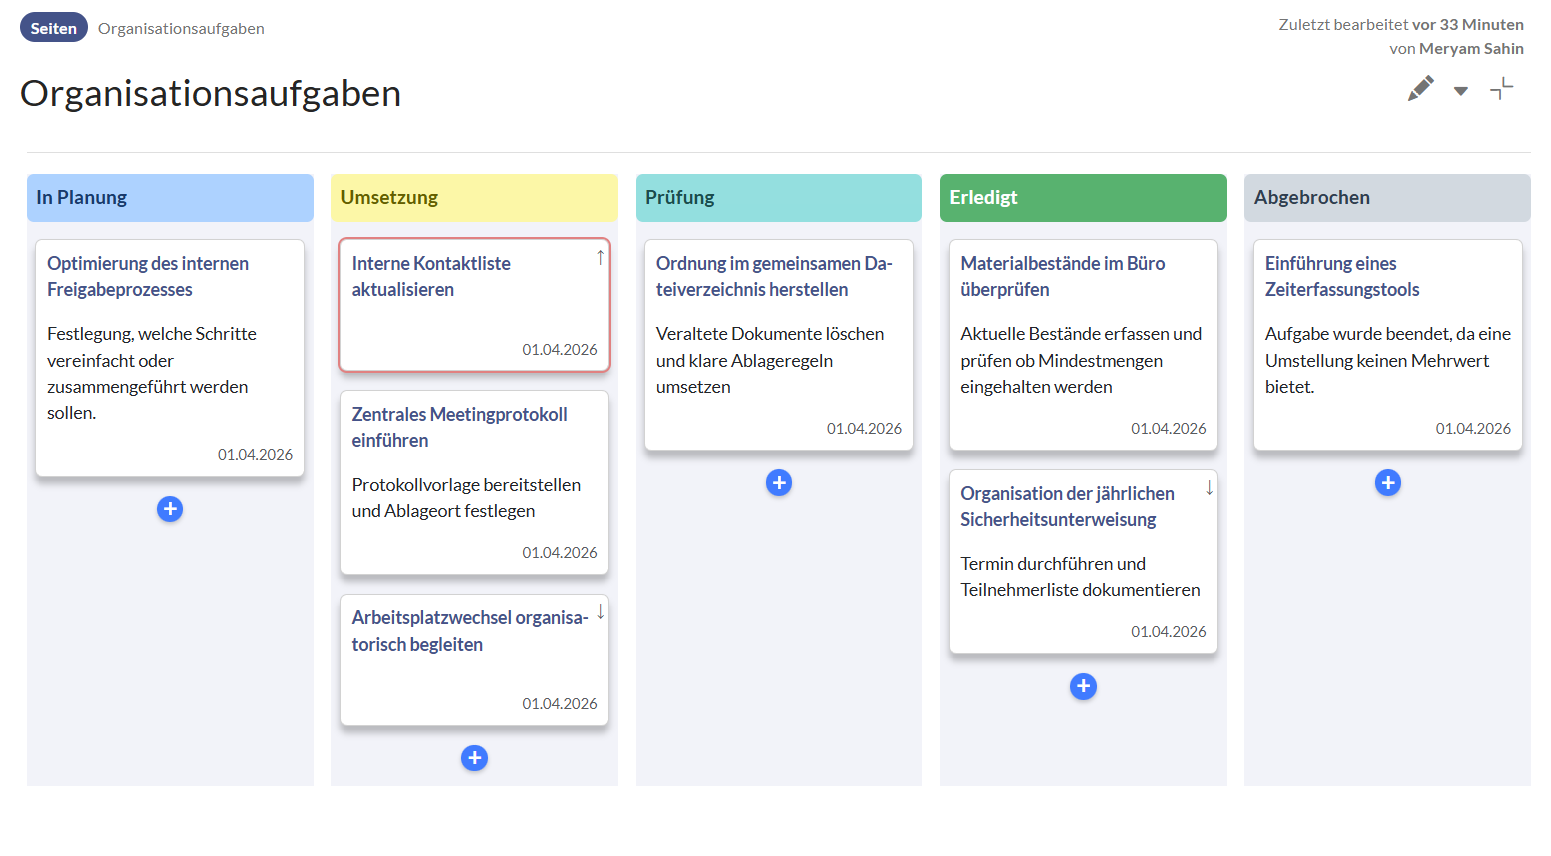This screenshot has width=1551, height=856.
Task: Select the In Planung column header
Action: [170, 198]
